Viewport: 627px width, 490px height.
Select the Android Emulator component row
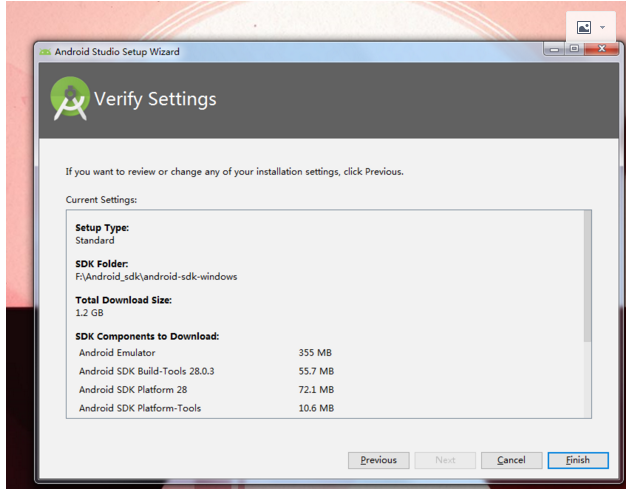206,353
